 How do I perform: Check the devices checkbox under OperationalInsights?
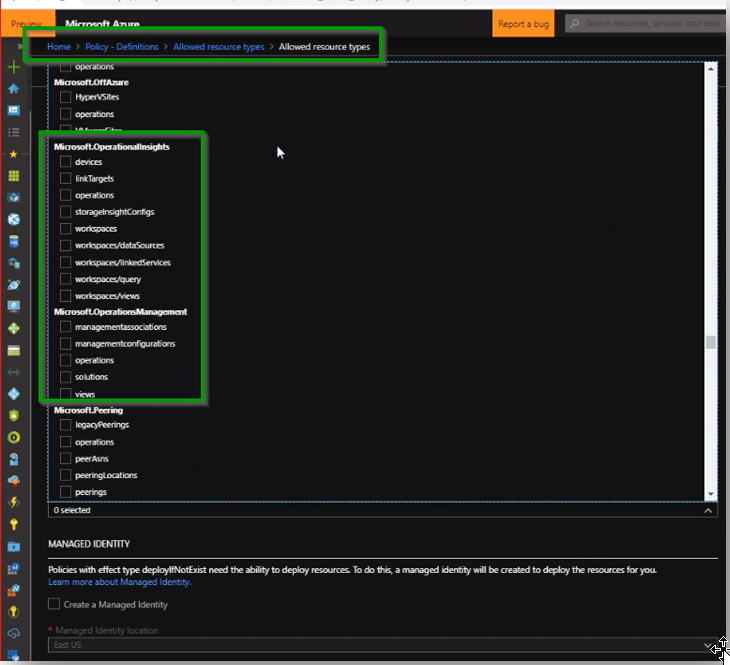click(66, 162)
